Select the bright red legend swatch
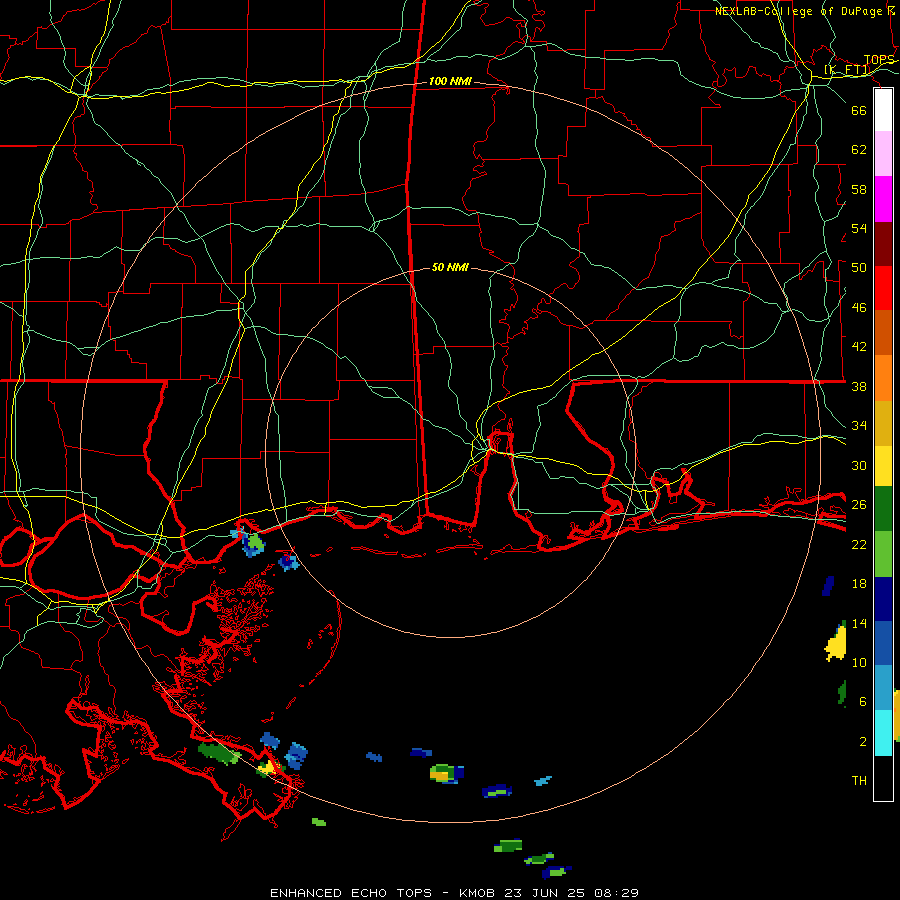 pos(883,289)
